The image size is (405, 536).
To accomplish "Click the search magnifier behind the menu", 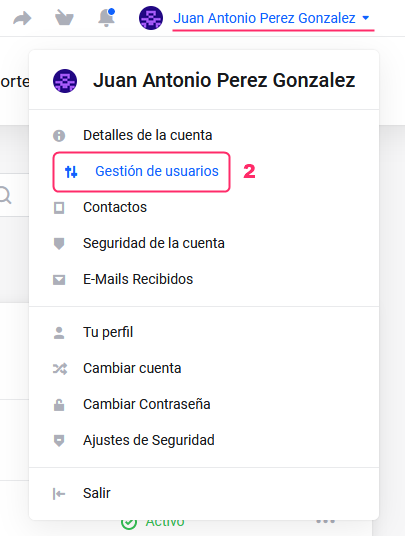I will coord(5,195).
